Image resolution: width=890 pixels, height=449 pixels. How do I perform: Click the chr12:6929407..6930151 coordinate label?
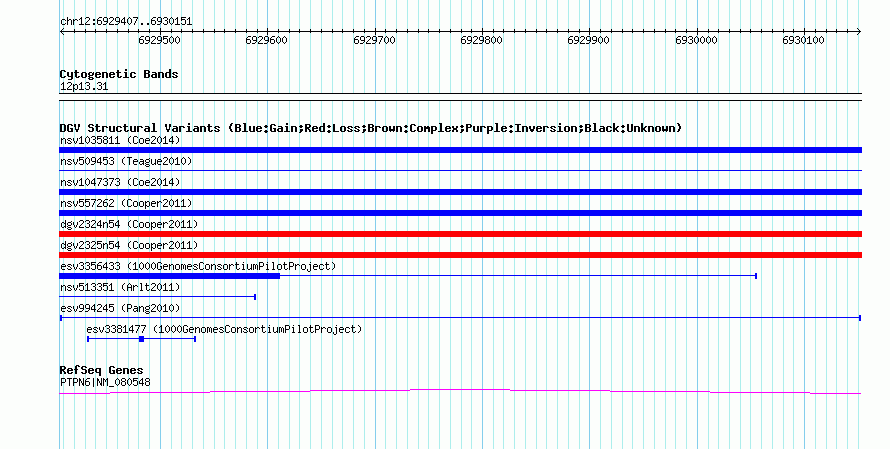(126, 22)
